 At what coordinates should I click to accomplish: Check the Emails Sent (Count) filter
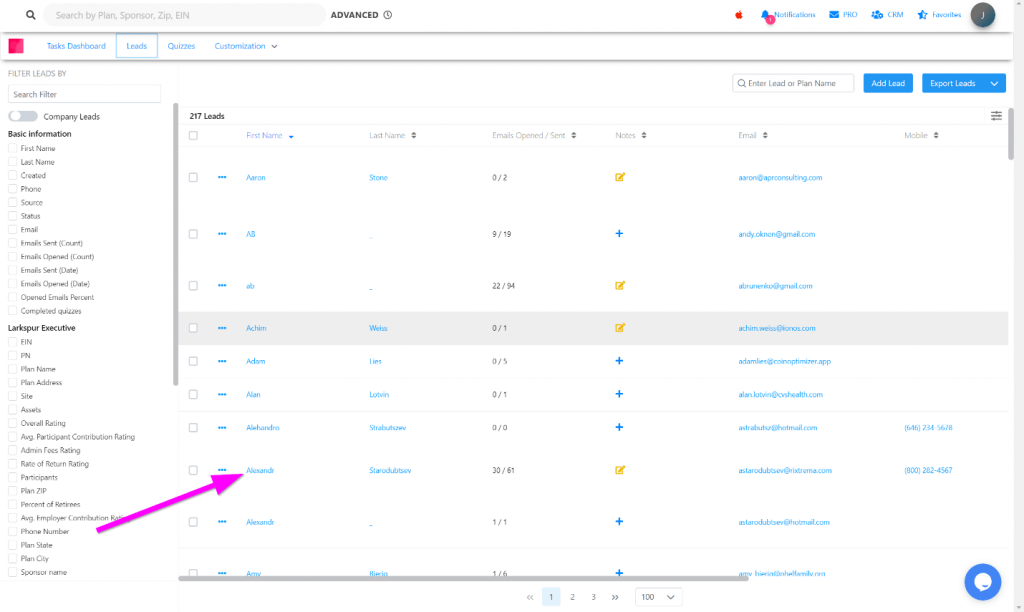[x=13, y=243]
